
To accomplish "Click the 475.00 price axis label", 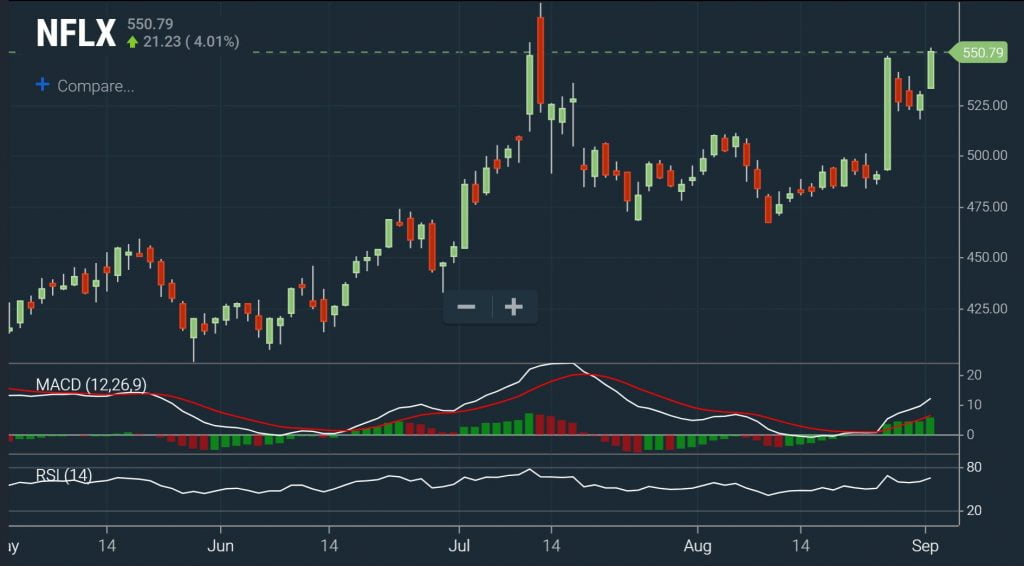I will 986,207.
